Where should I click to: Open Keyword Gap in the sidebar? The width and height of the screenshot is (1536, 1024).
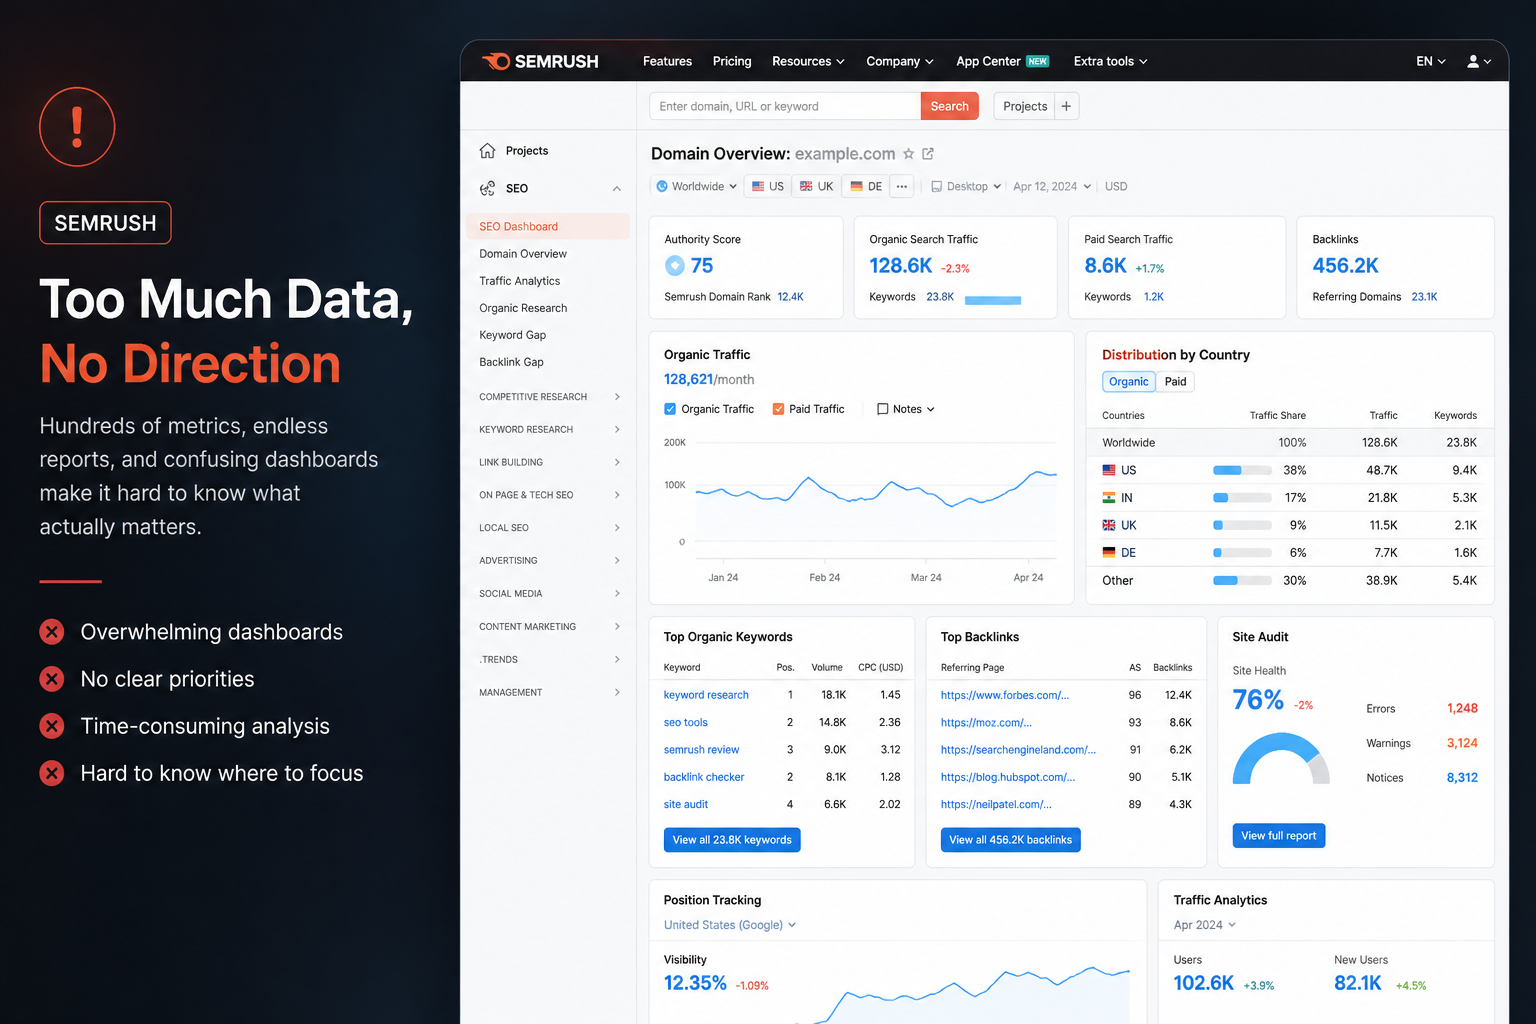tap(513, 335)
